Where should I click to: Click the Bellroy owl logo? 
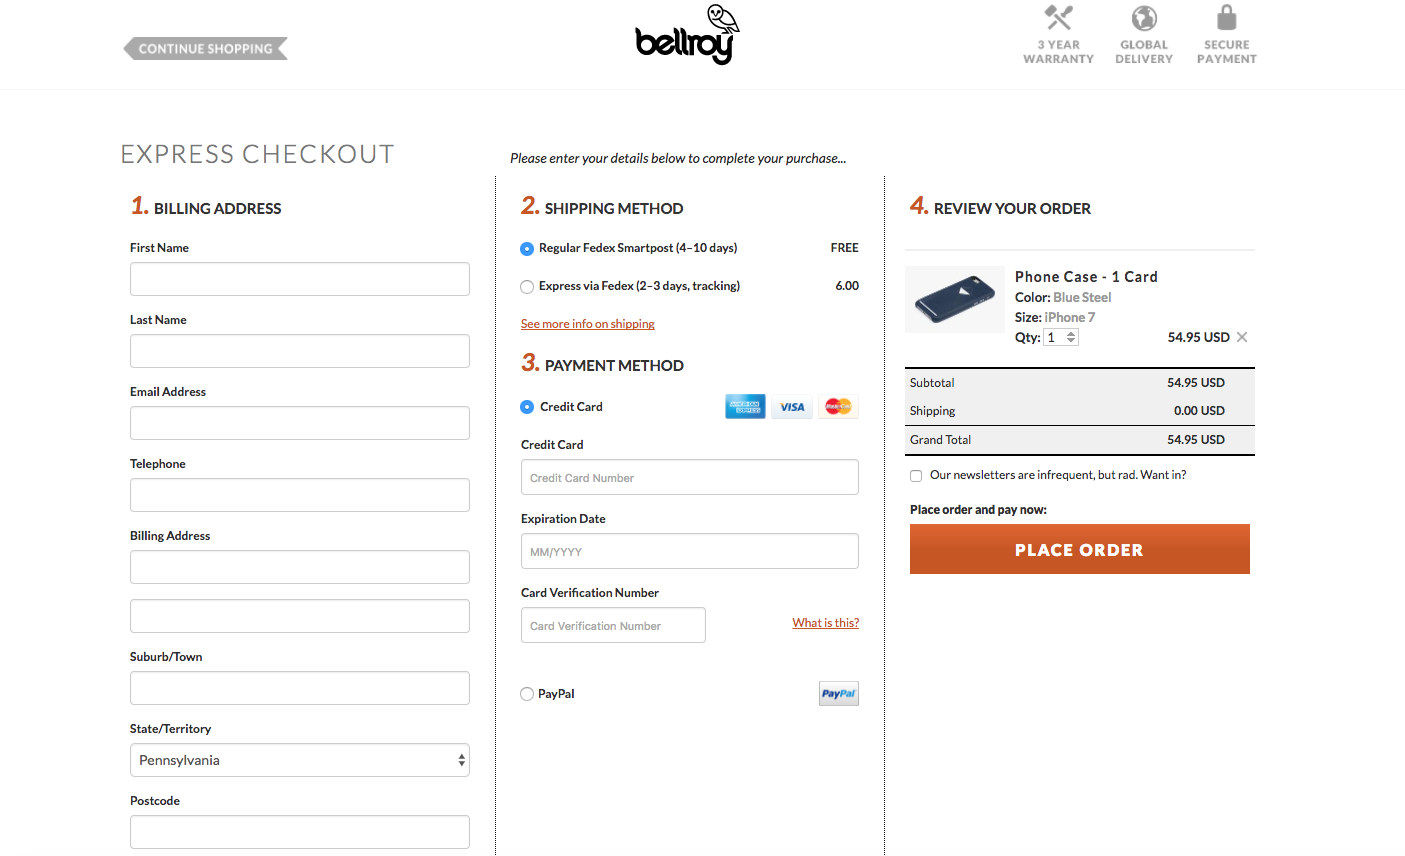(687, 35)
